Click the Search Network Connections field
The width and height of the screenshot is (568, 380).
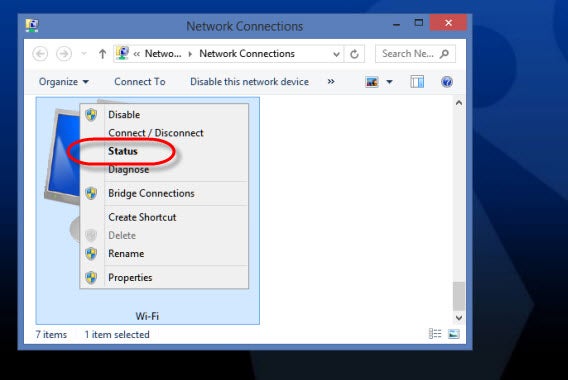click(415, 54)
